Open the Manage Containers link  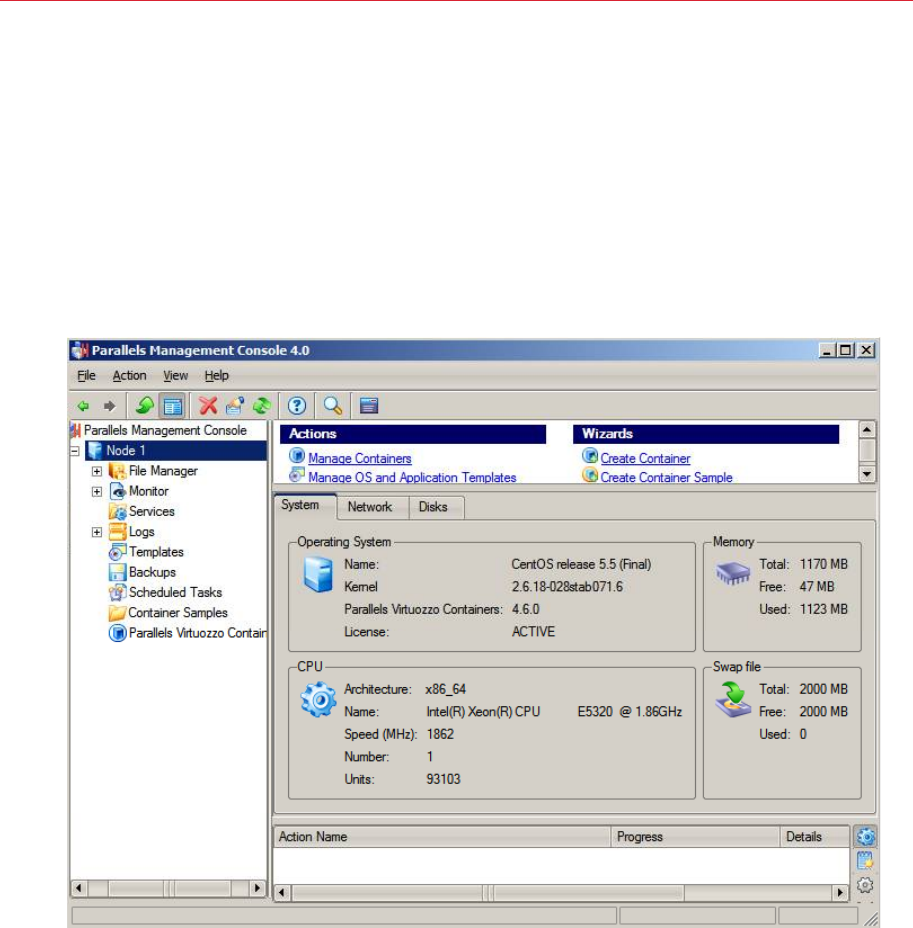(360, 458)
